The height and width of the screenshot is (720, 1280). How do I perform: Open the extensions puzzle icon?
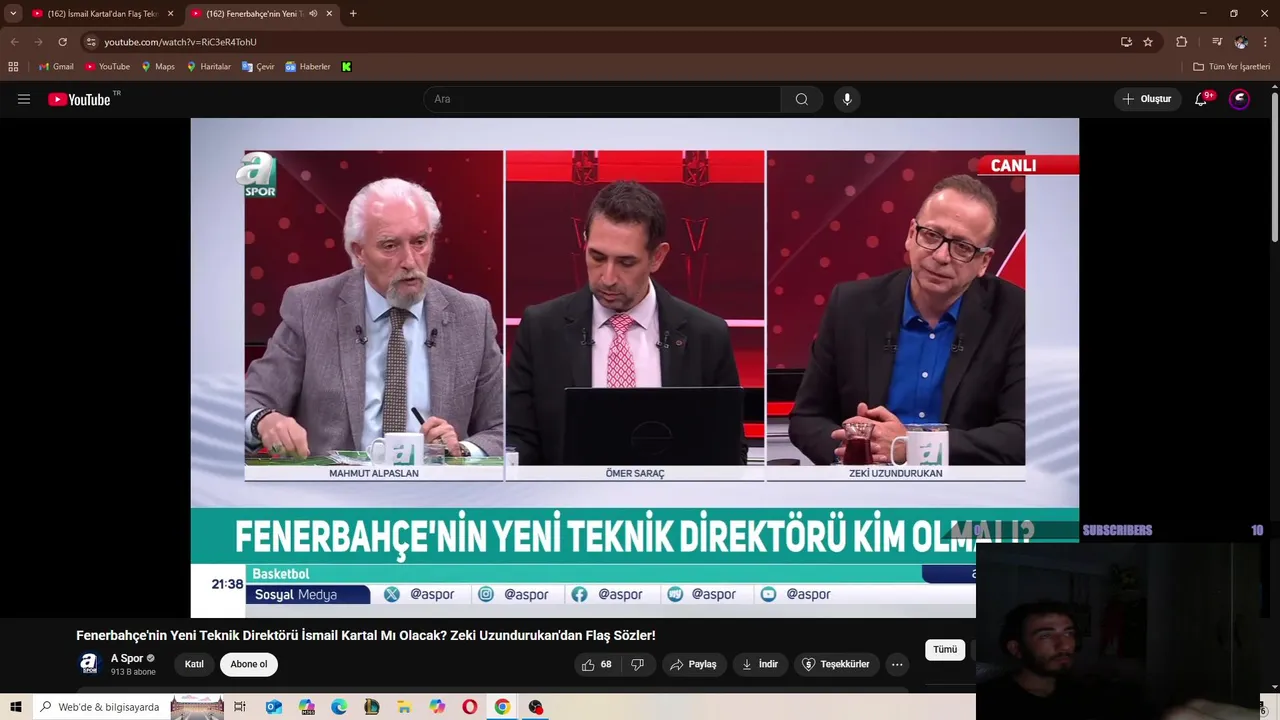pos(1181,42)
